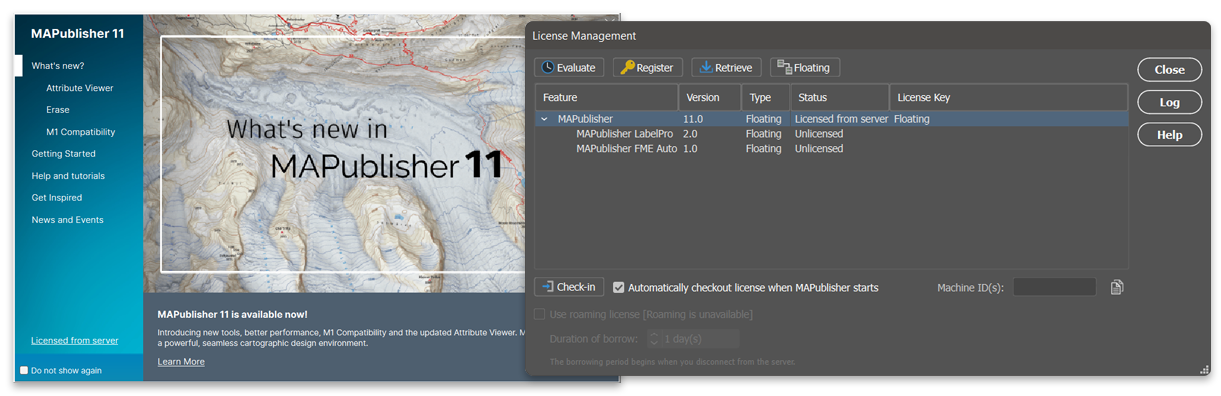This screenshot has width=1221, height=396.
Task: Click FME Auto's Unlicensed status cell
Action: click(x=819, y=149)
